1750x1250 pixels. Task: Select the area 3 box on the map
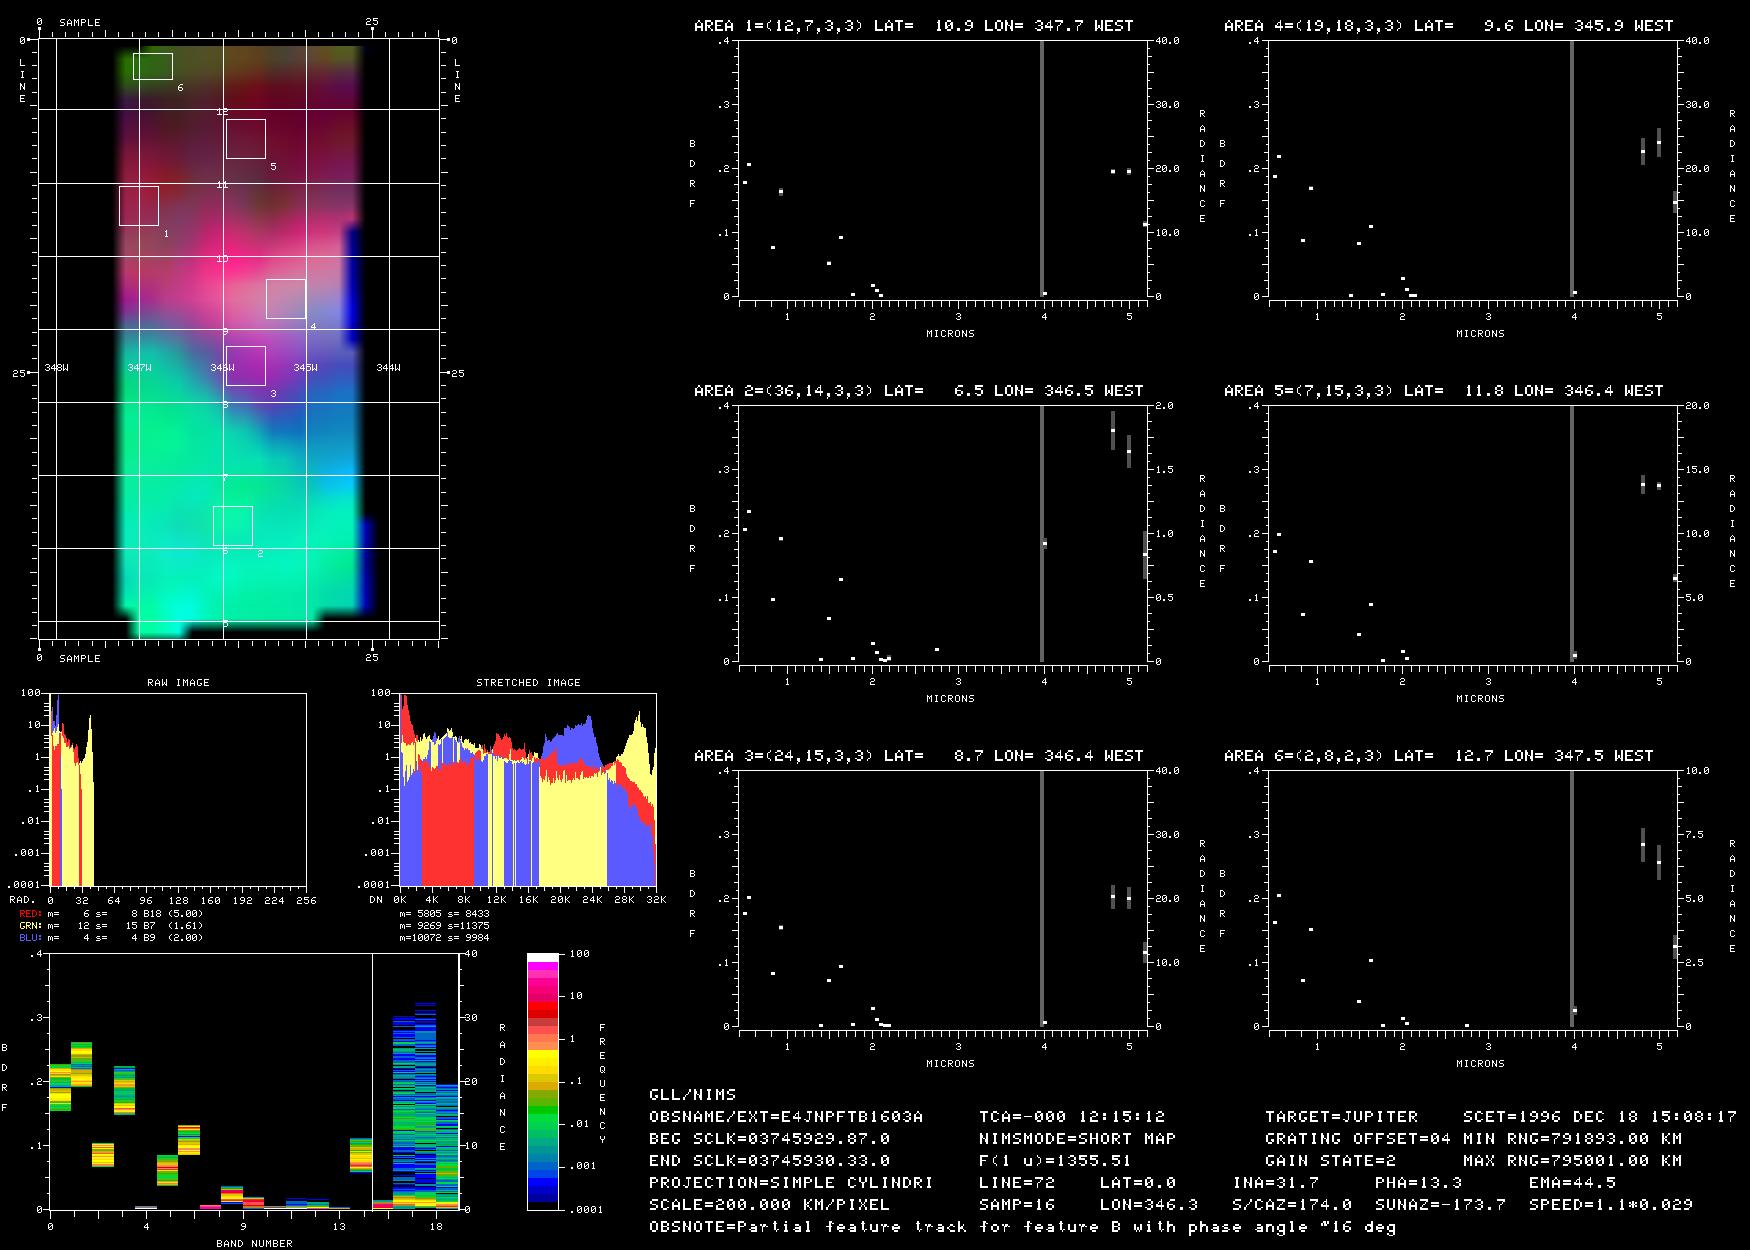coord(246,366)
